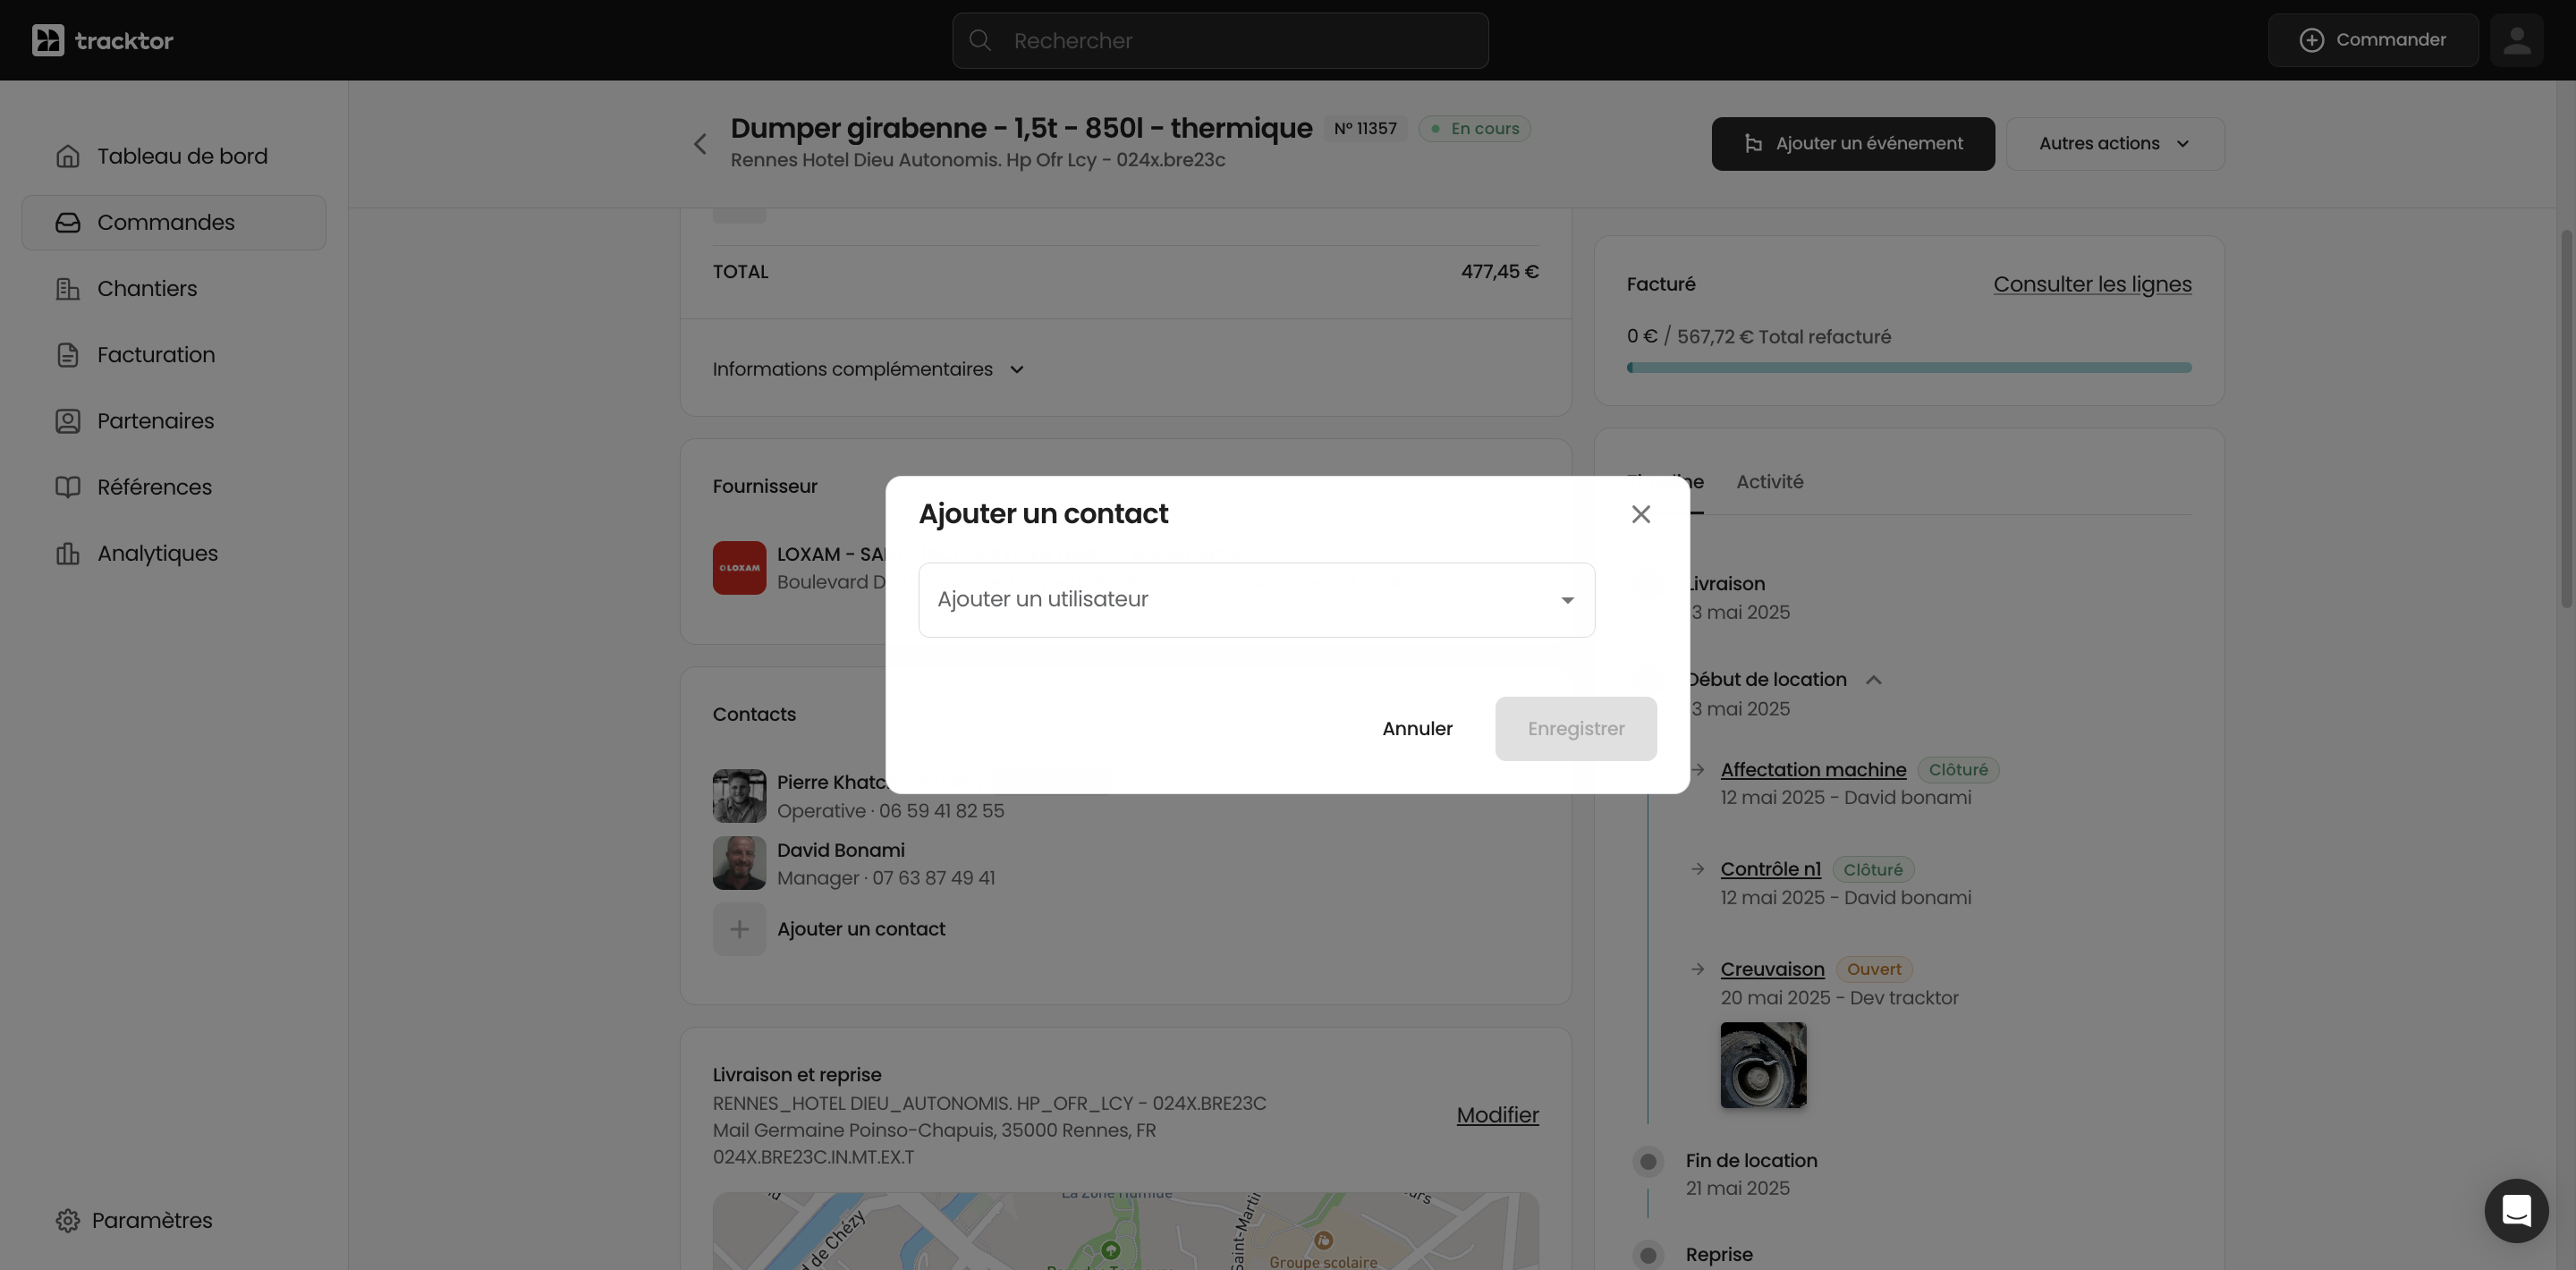Click the Commandes inbox icon
Screen dimensions: 2576x1270
(67, 222)
